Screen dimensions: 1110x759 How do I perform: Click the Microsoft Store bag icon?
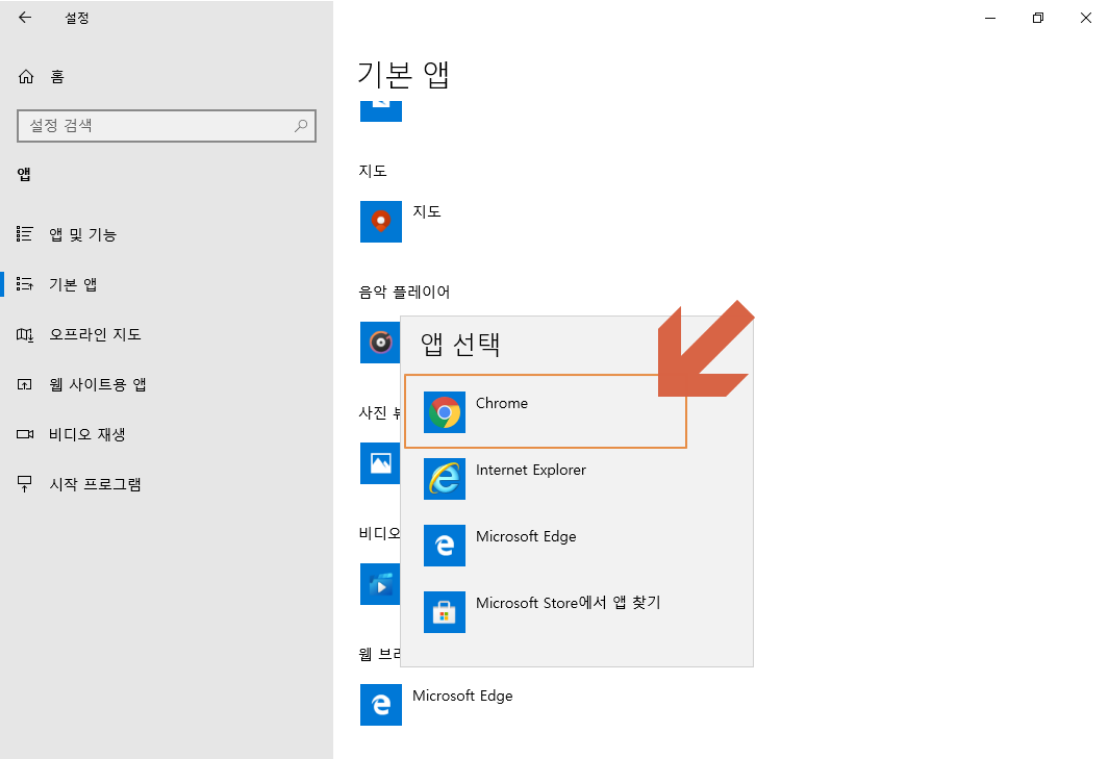click(445, 612)
